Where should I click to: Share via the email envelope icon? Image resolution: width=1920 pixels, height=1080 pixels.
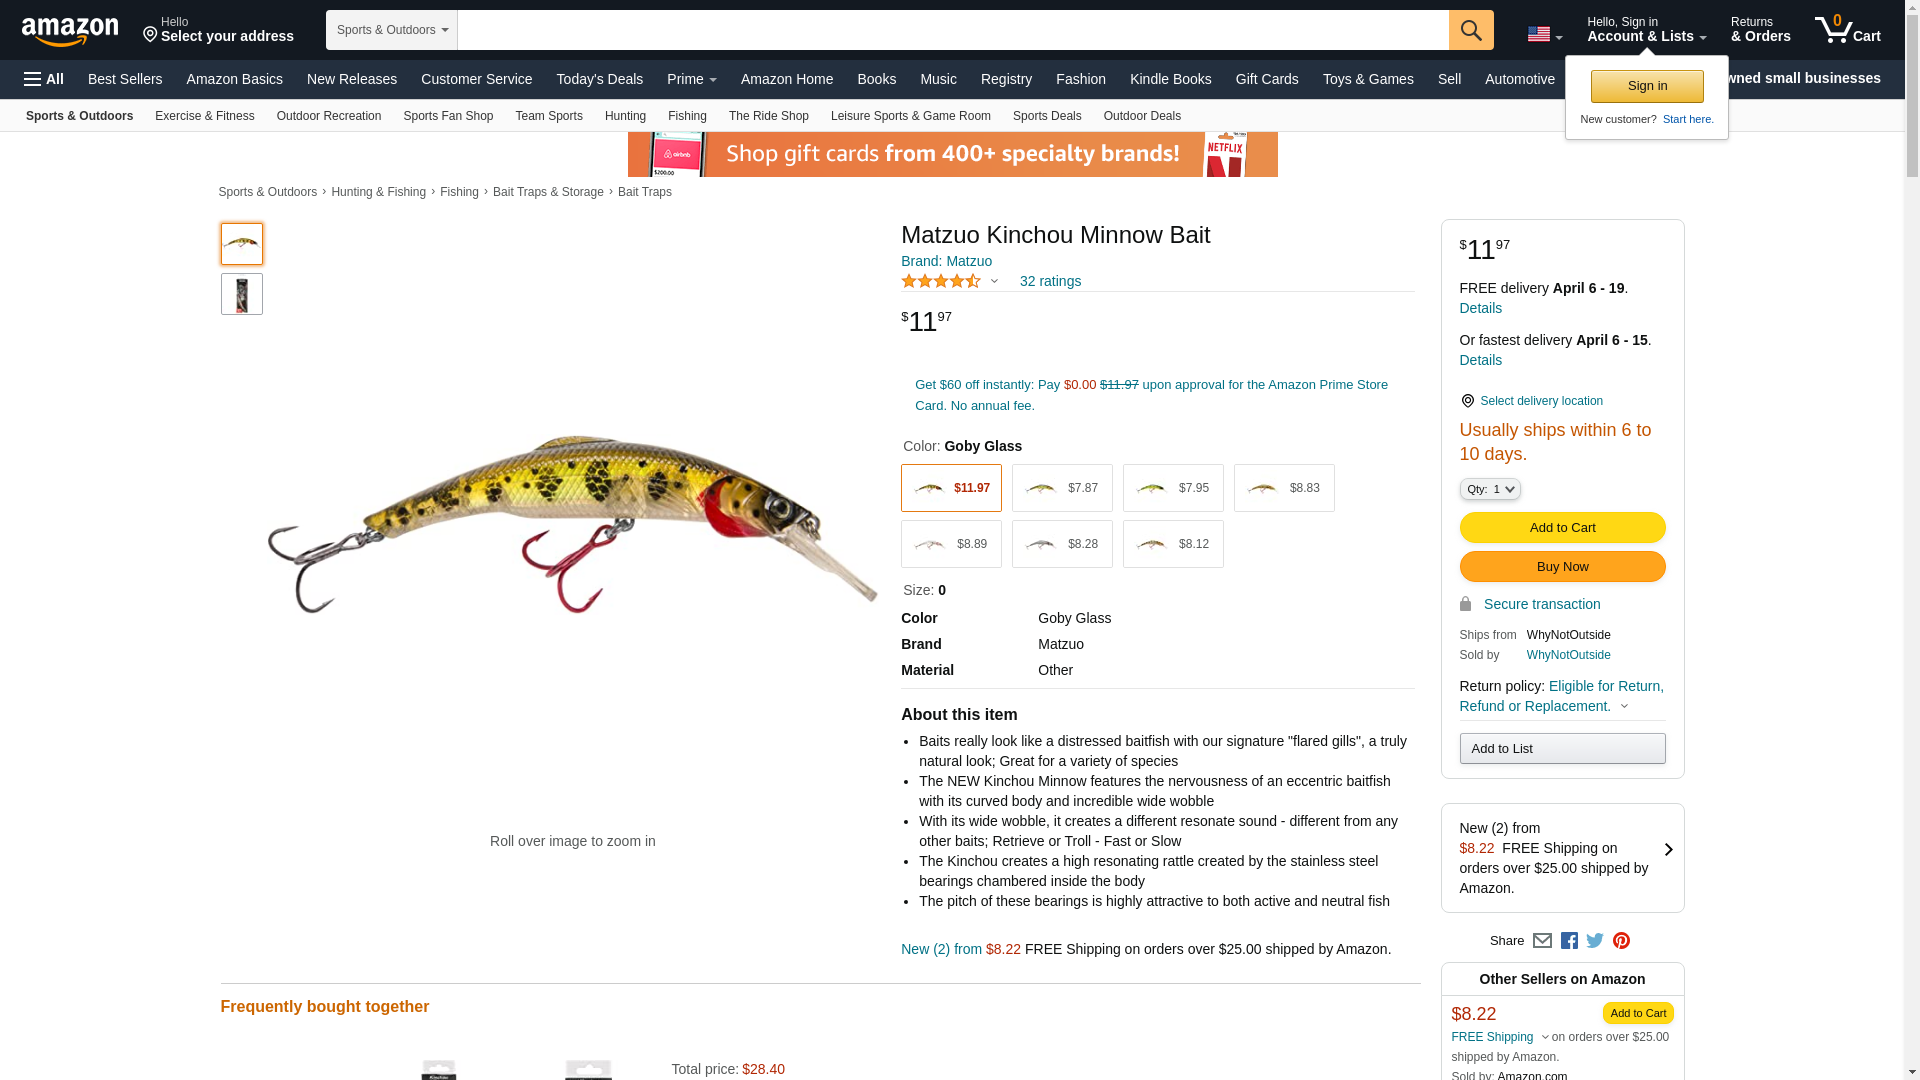click(x=1542, y=941)
